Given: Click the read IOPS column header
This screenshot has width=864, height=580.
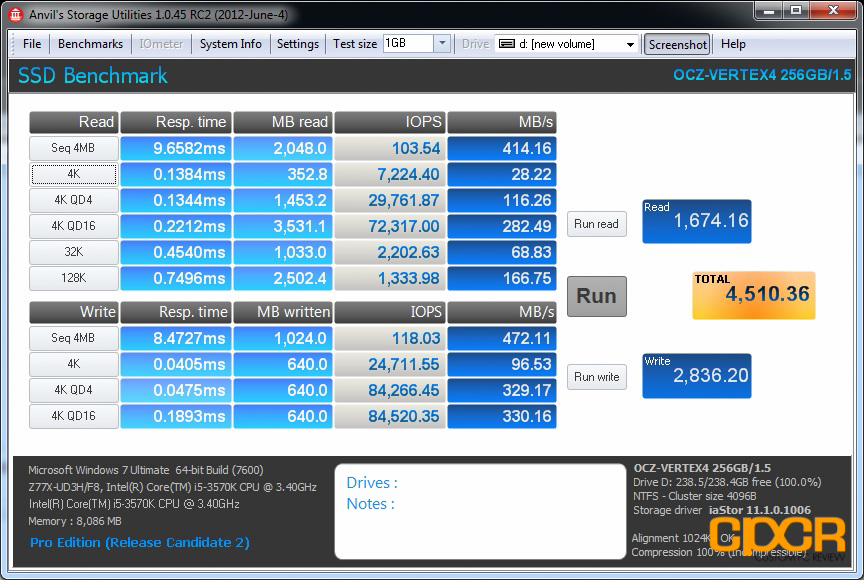Looking at the screenshot, I should tap(390, 122).
